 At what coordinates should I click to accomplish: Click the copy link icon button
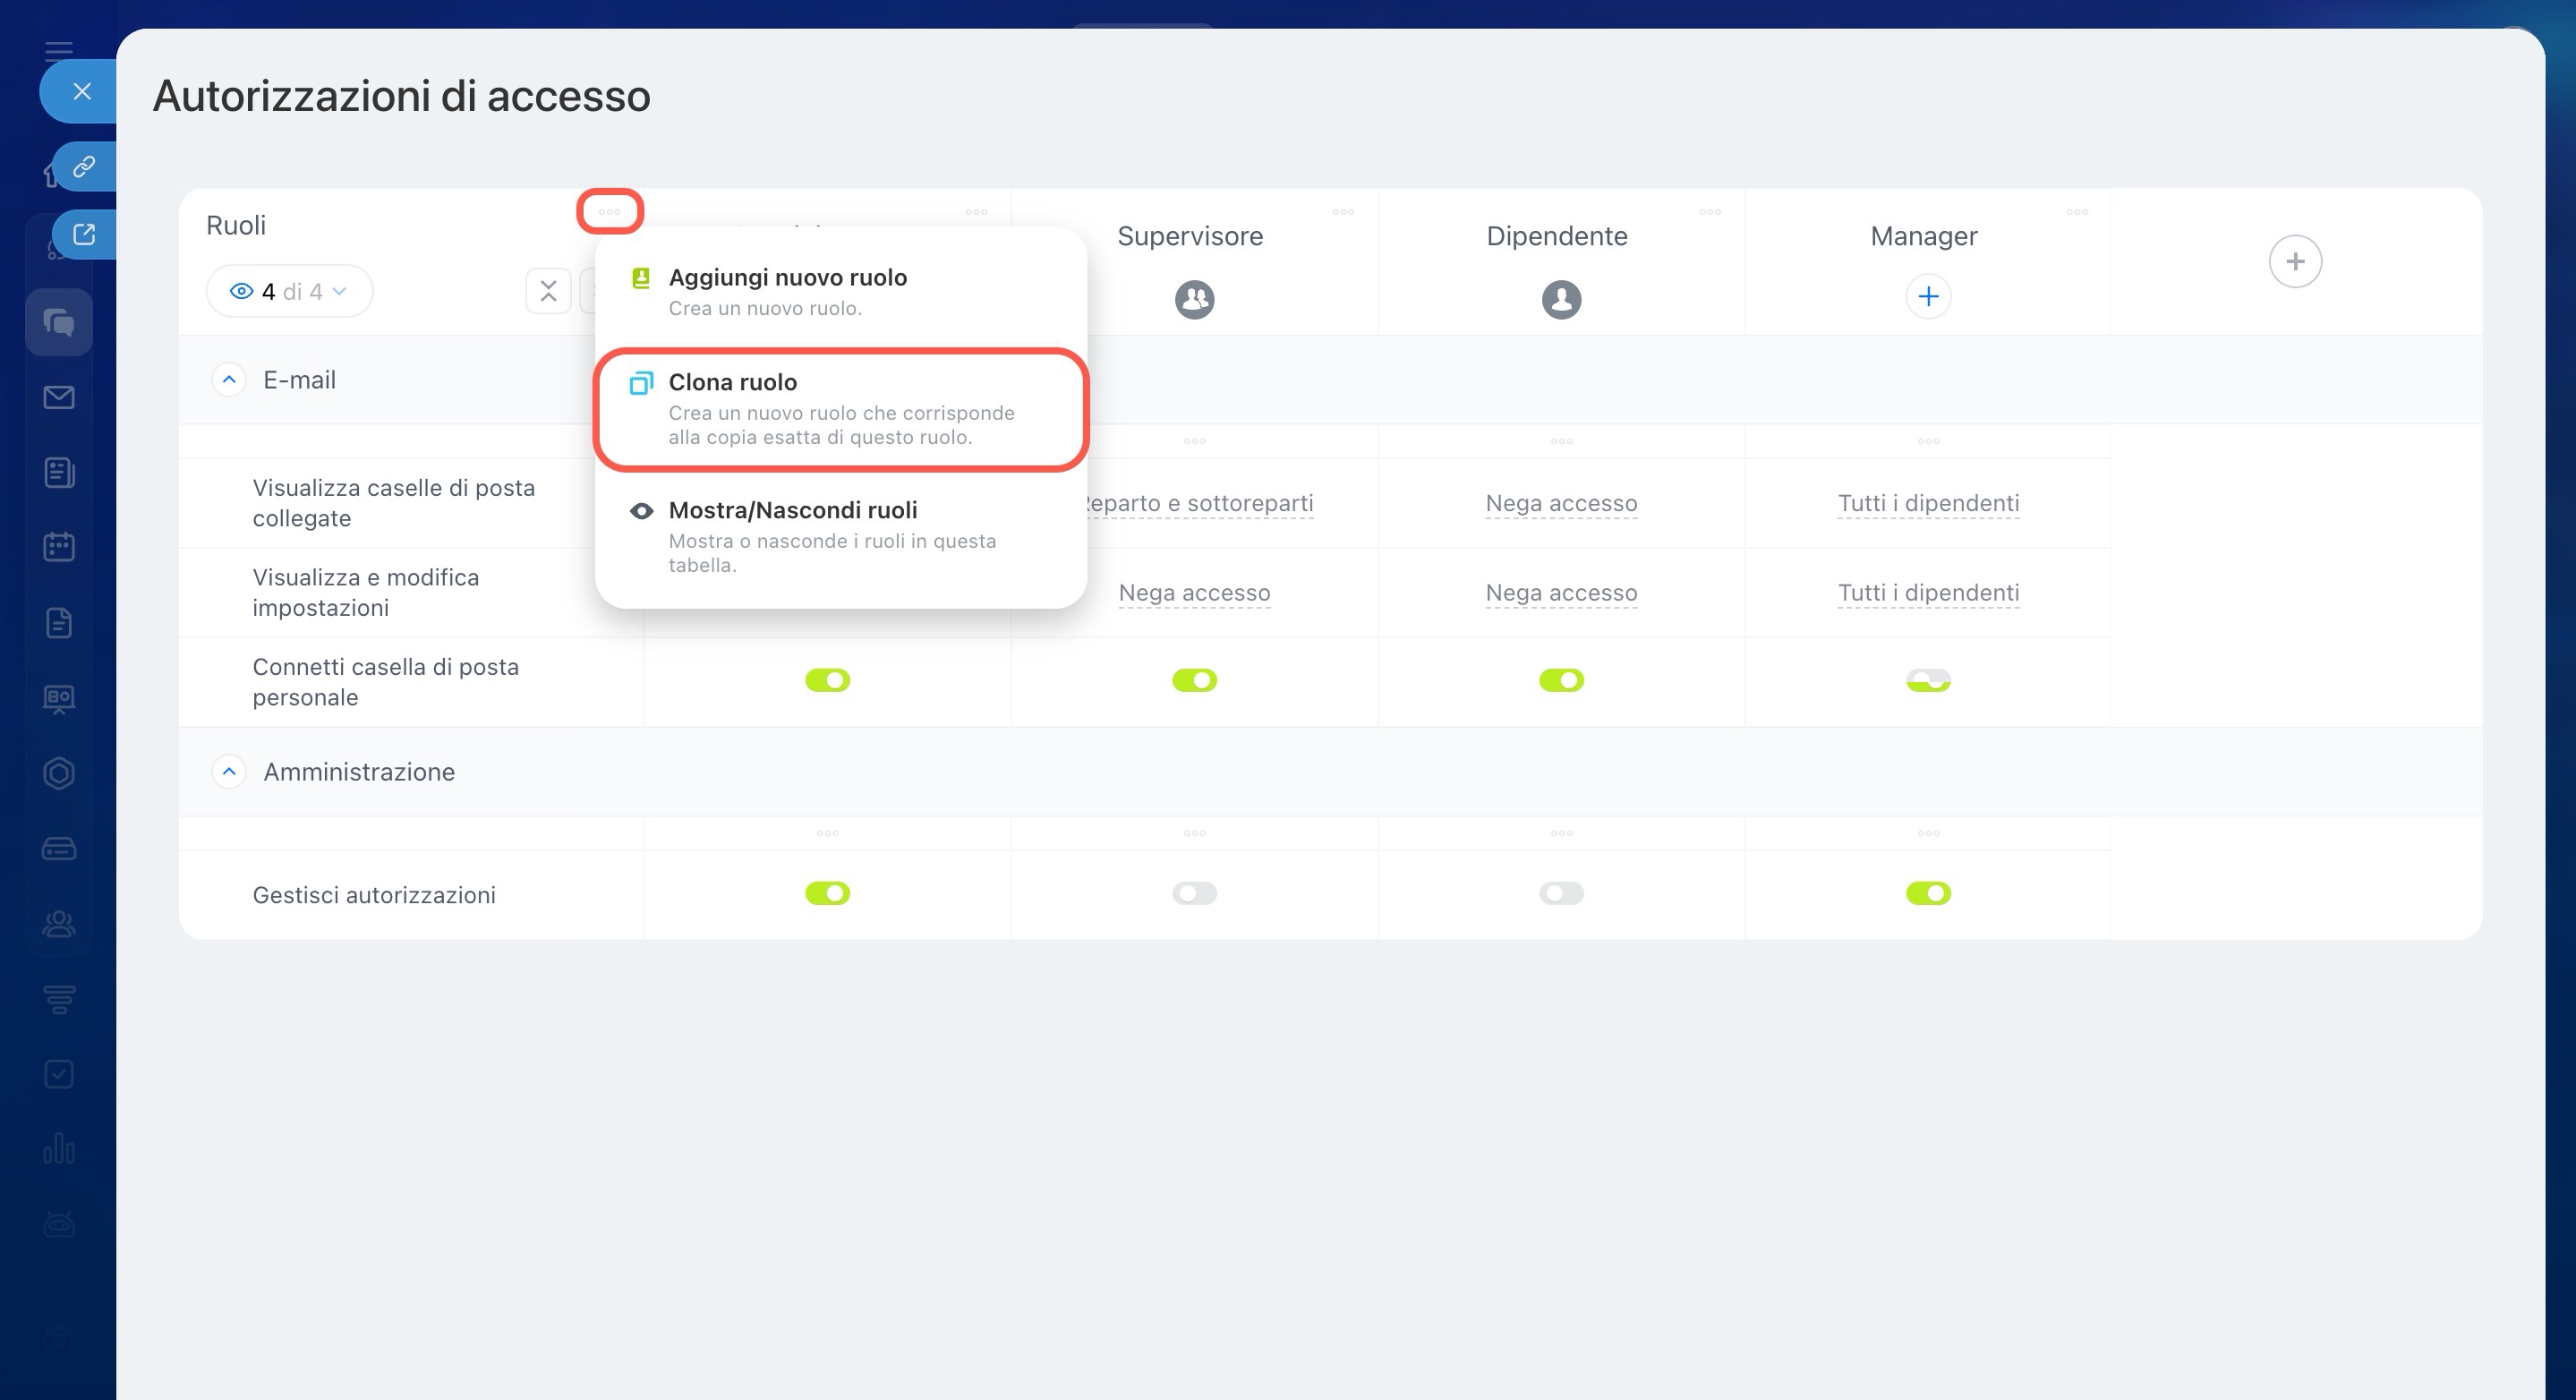click(x=84, y=166)
